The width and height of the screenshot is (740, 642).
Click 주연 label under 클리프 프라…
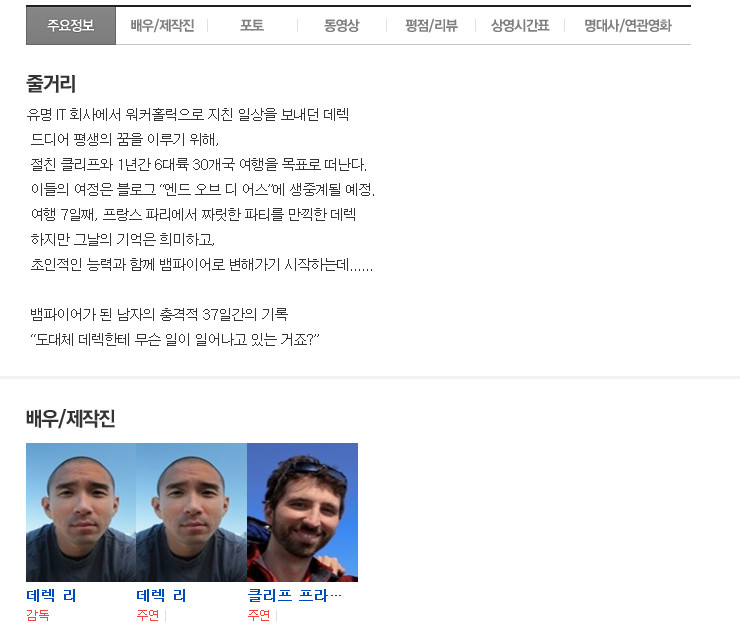click(259, 615)
